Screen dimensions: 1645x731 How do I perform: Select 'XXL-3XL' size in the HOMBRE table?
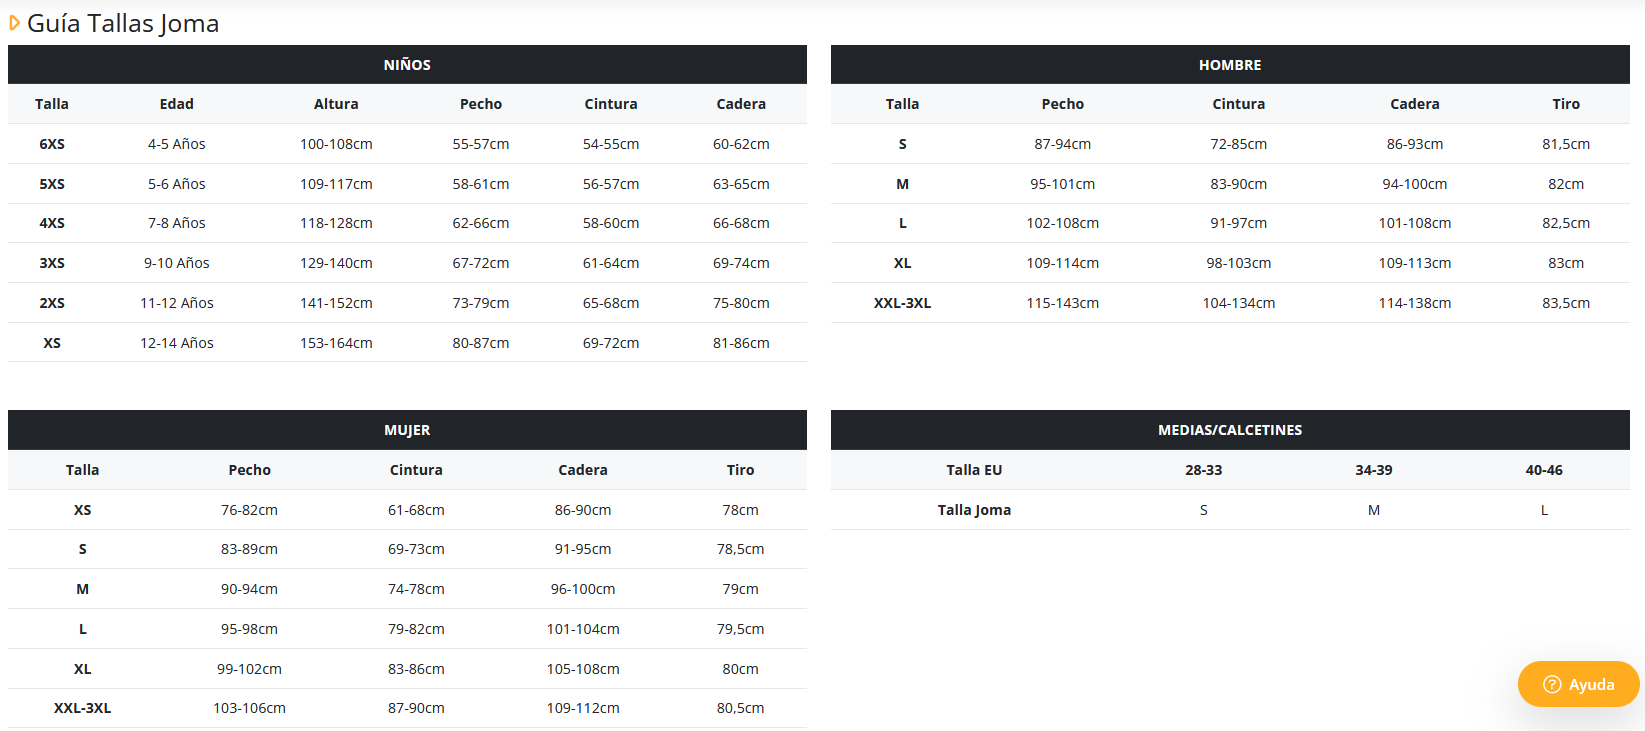pos(902,303)
